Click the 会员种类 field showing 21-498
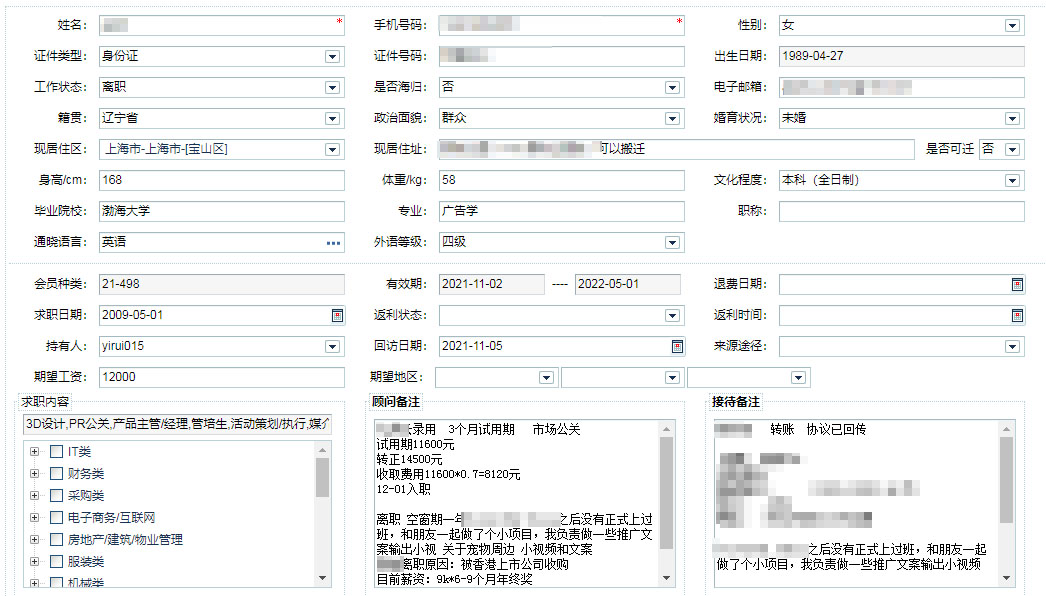Image resolution: width=1046 pixels, height=596 pixels. 221,284
